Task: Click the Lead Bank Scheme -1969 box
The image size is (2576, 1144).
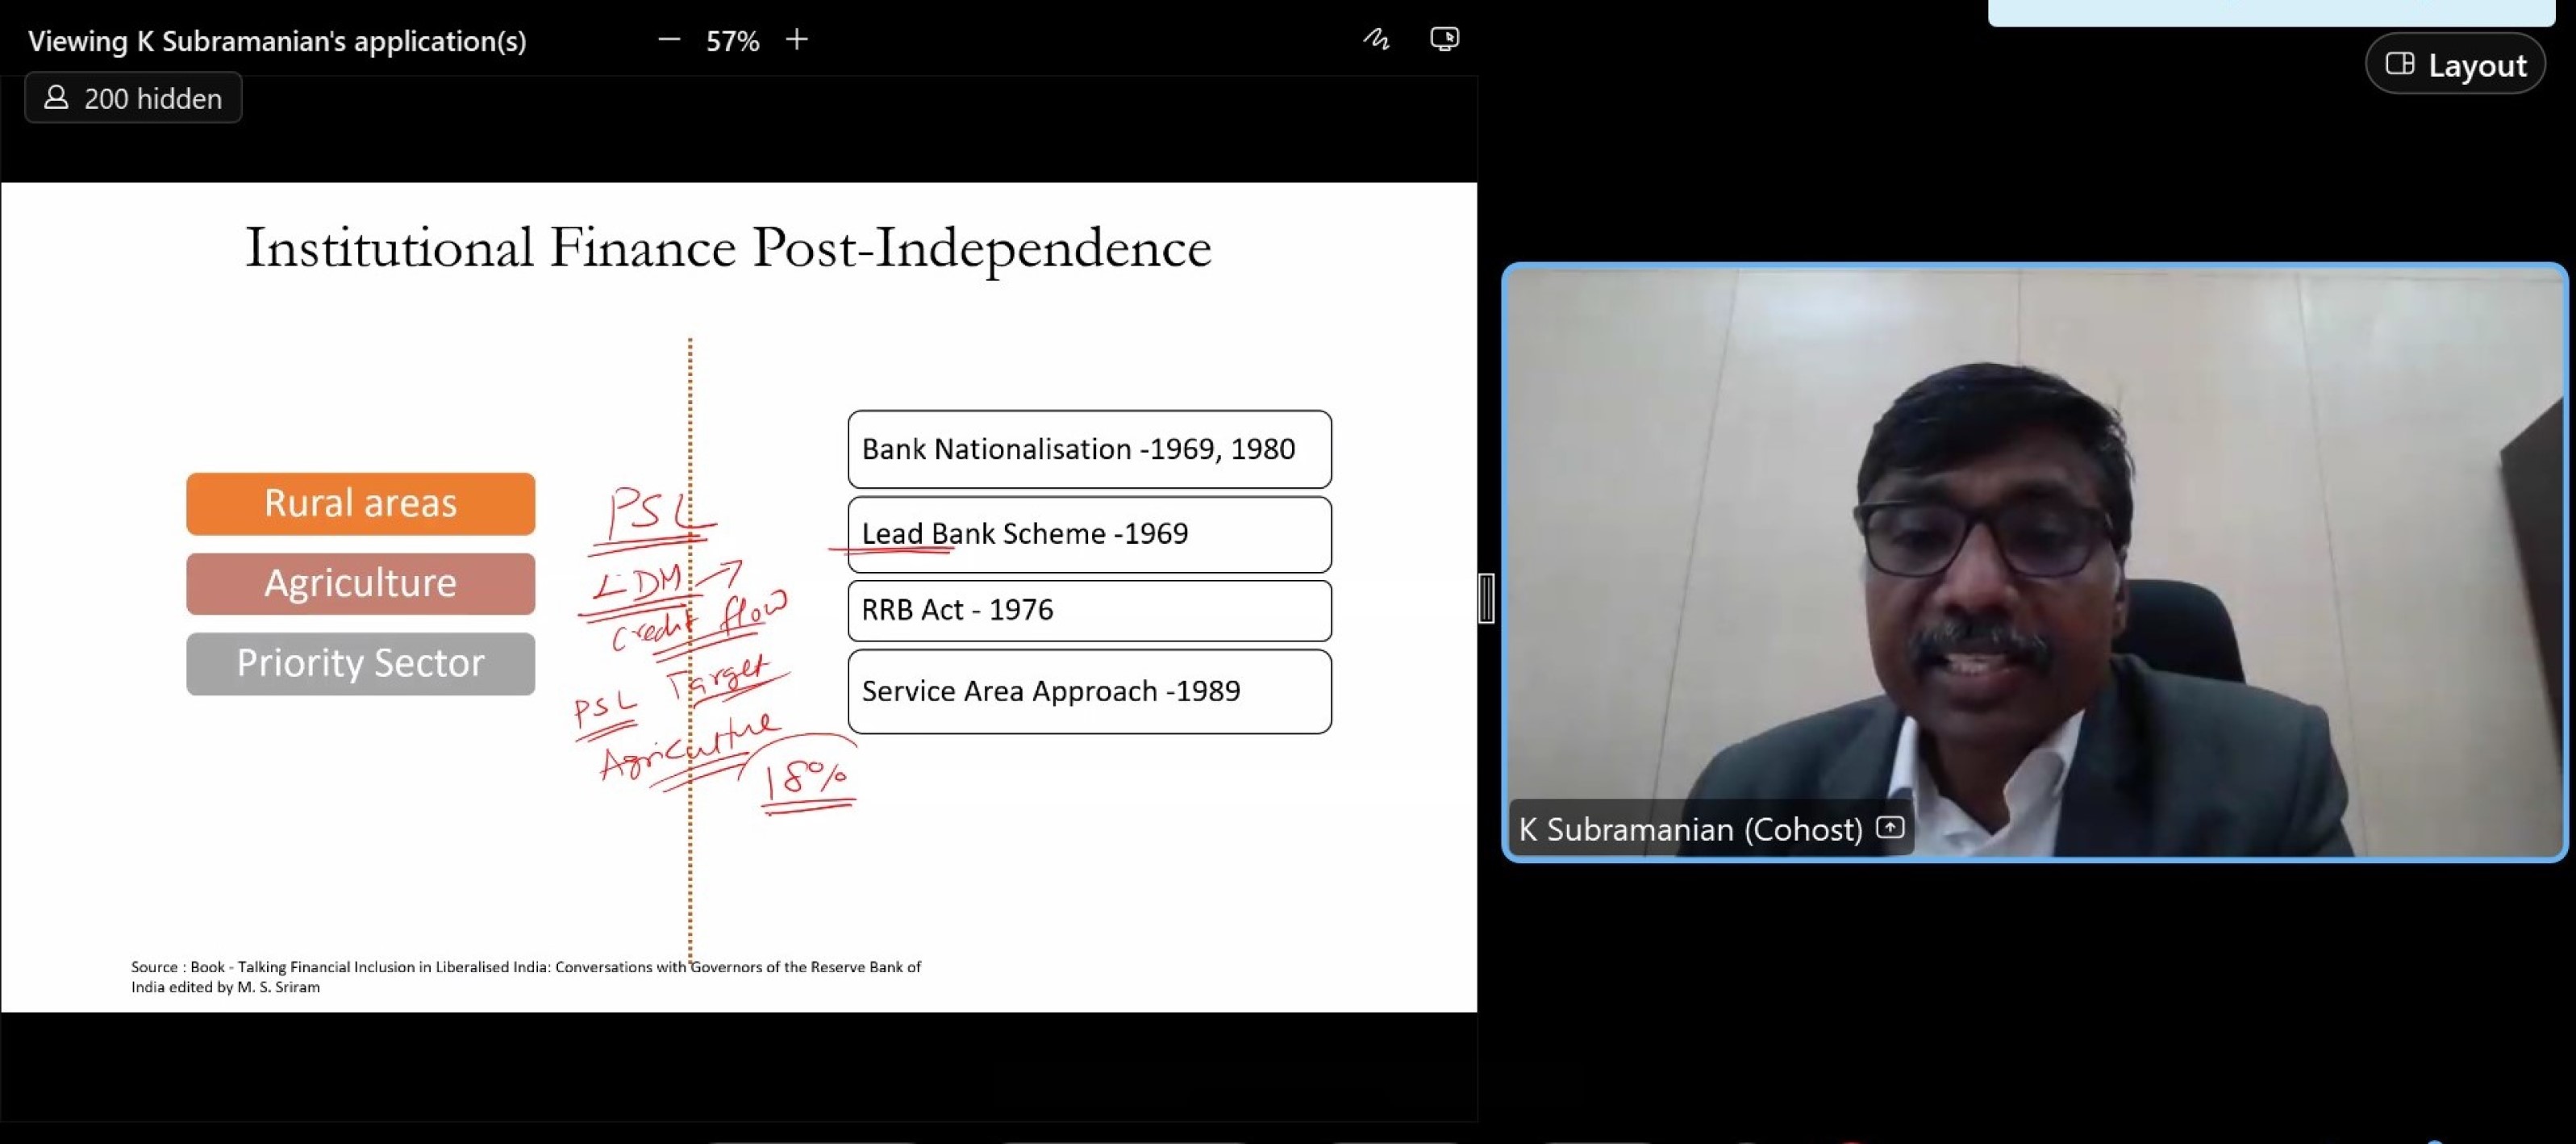Action: [x=1089, y=534]
